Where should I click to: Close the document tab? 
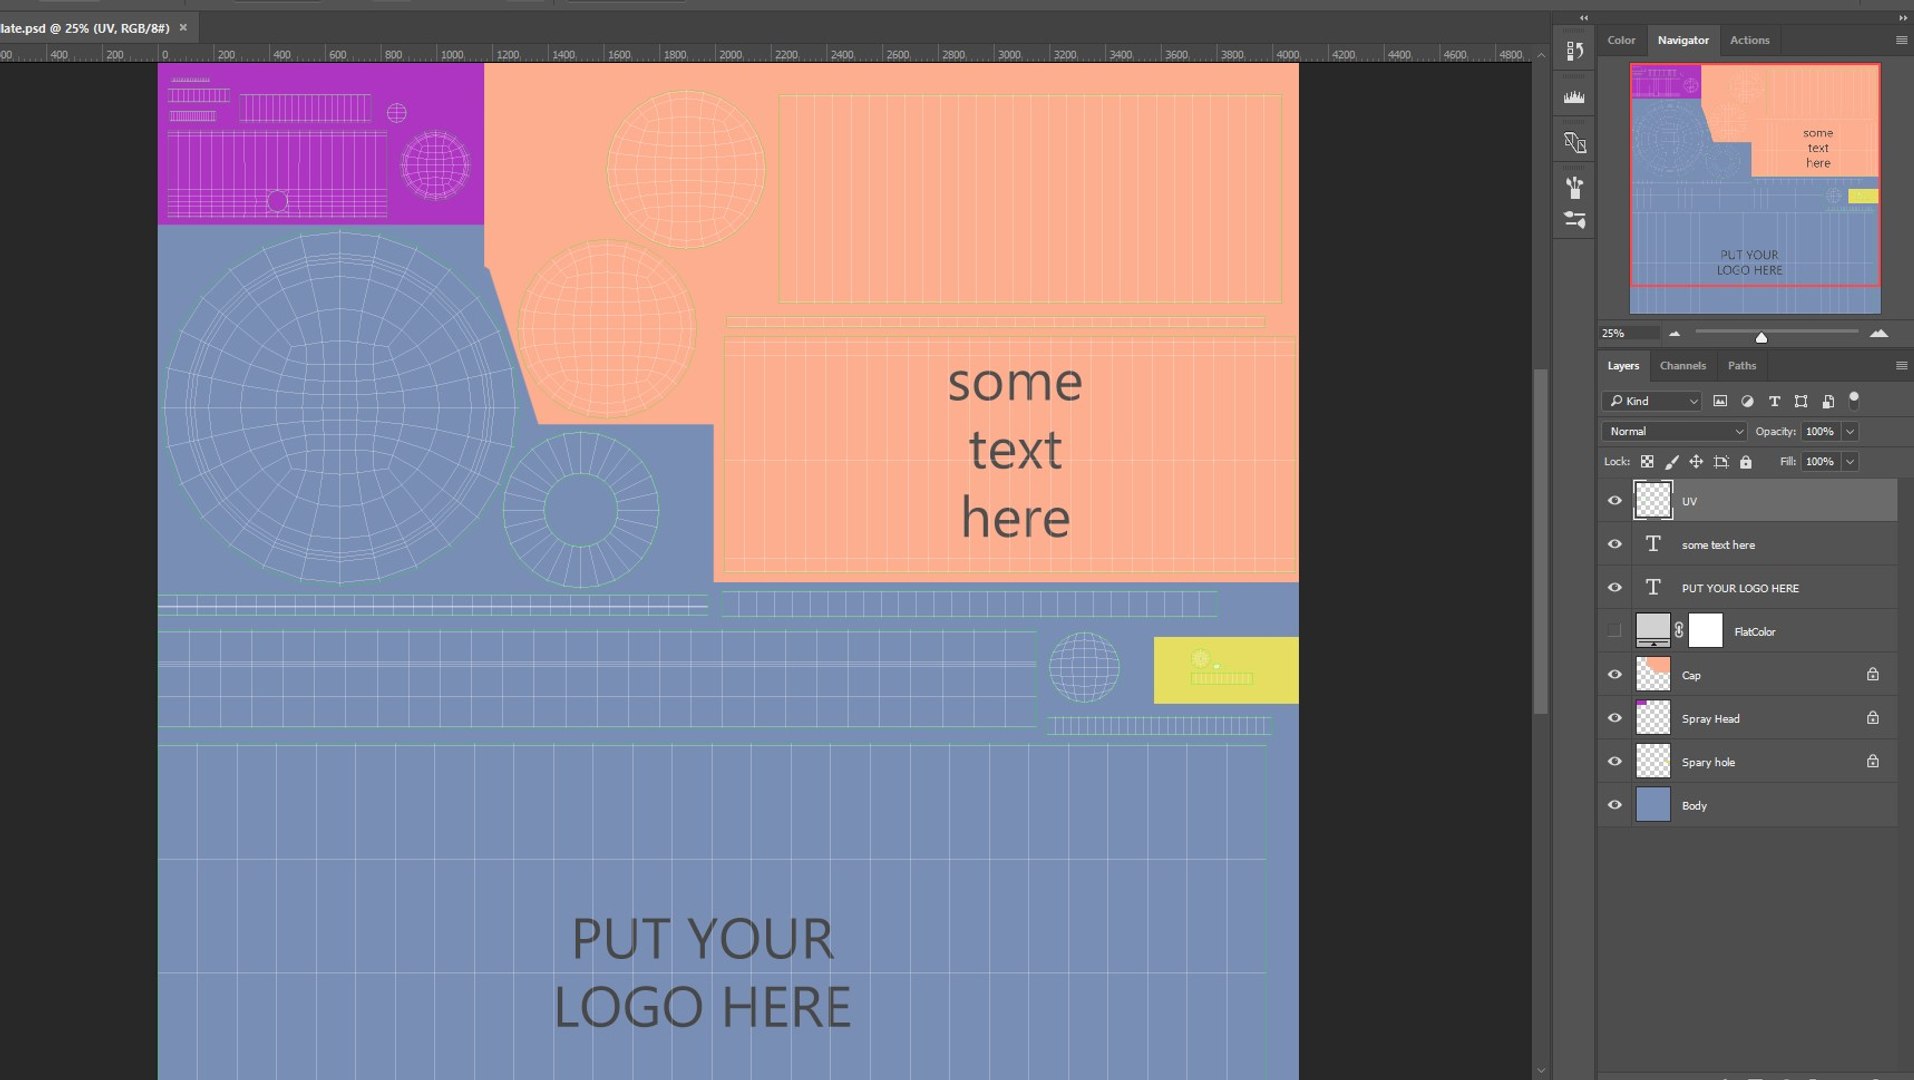[183, 28]
